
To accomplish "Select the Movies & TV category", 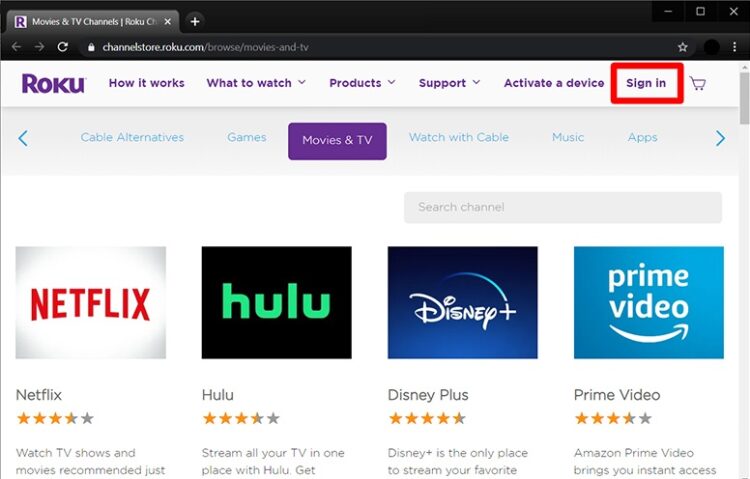I will coord(337,141).
